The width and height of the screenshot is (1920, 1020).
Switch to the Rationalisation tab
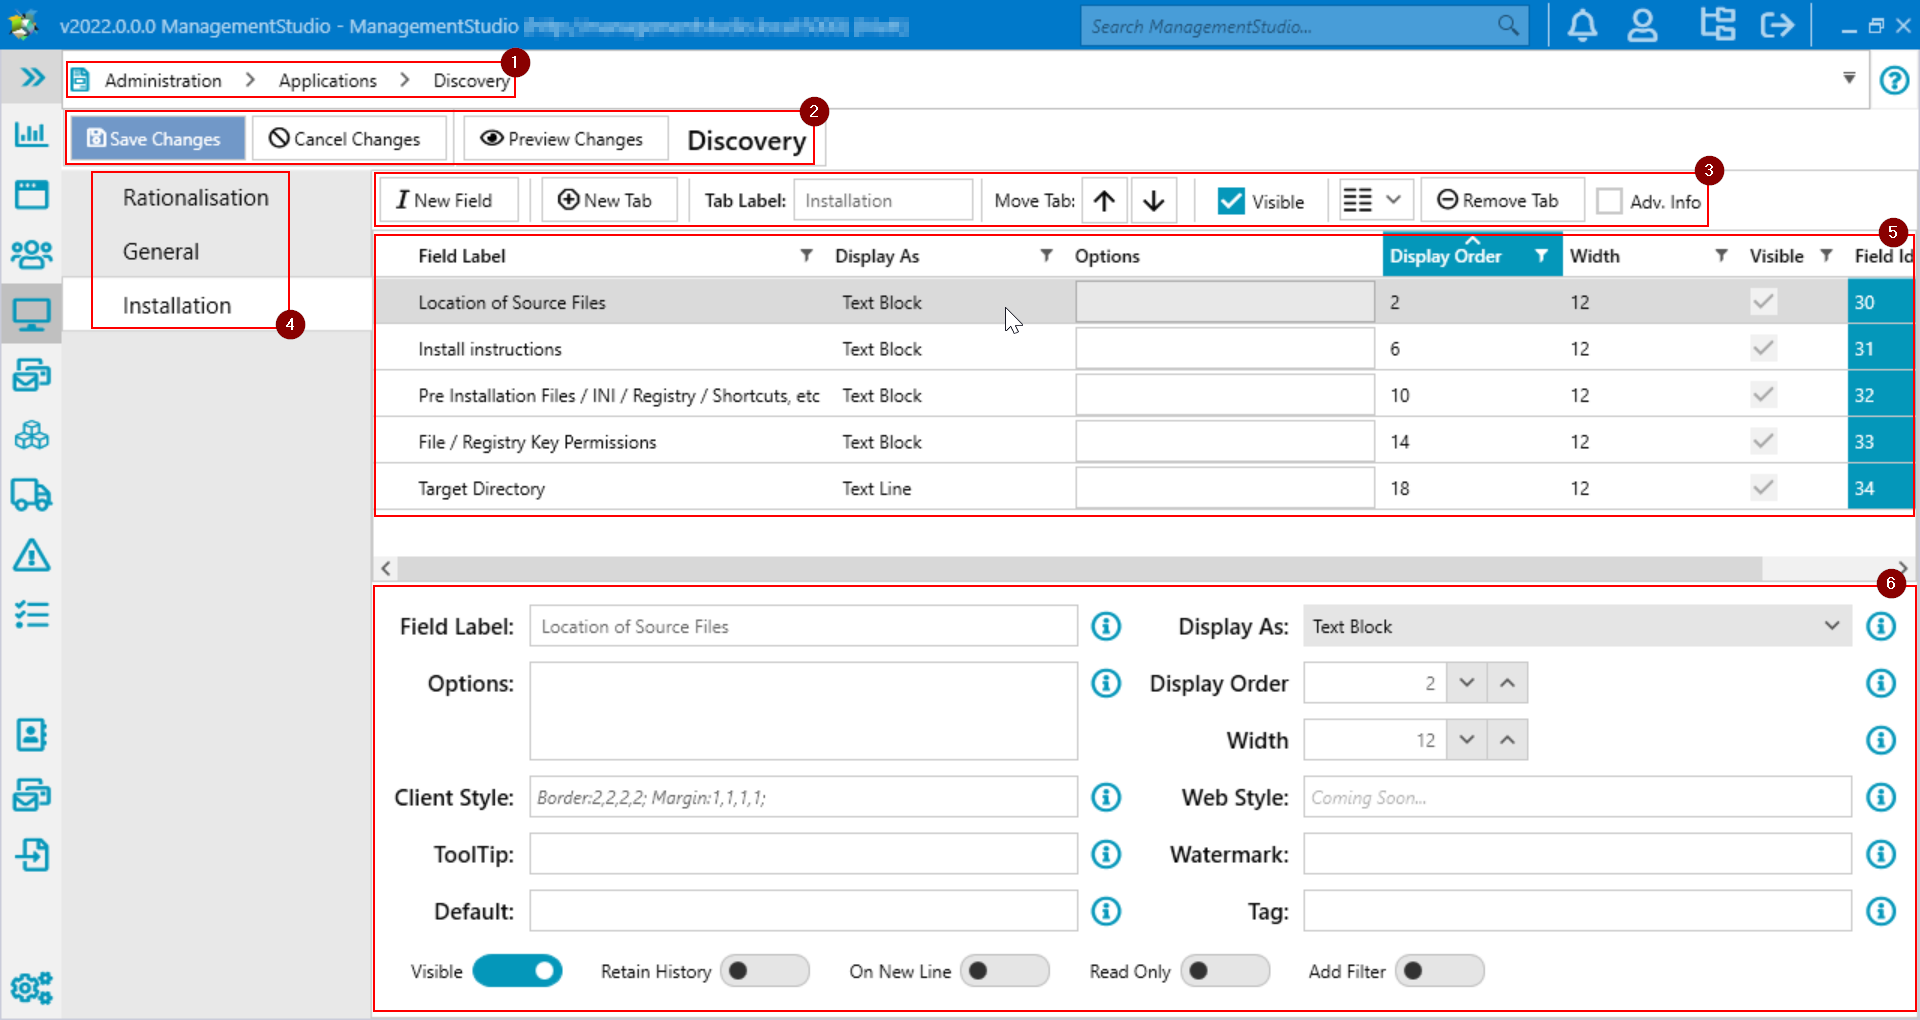point(195,197)
